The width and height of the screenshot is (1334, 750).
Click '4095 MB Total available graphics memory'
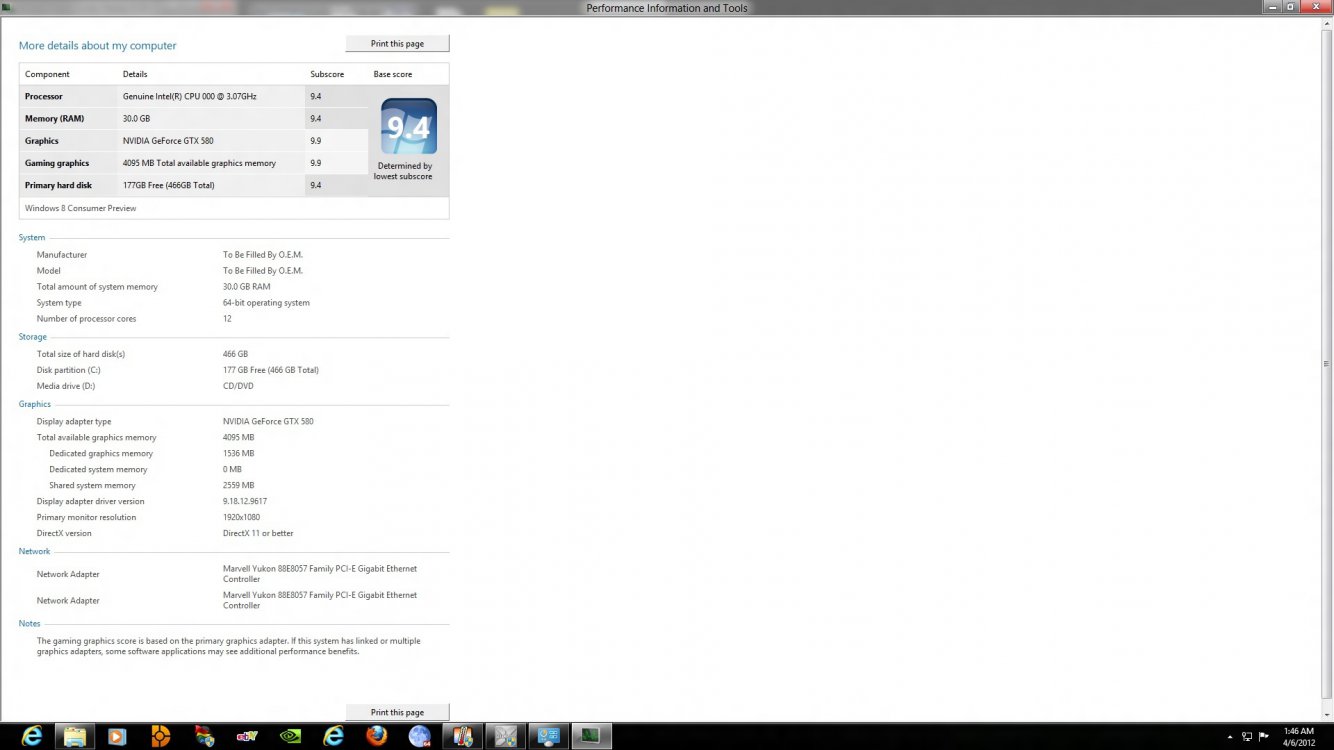point(199,163)
